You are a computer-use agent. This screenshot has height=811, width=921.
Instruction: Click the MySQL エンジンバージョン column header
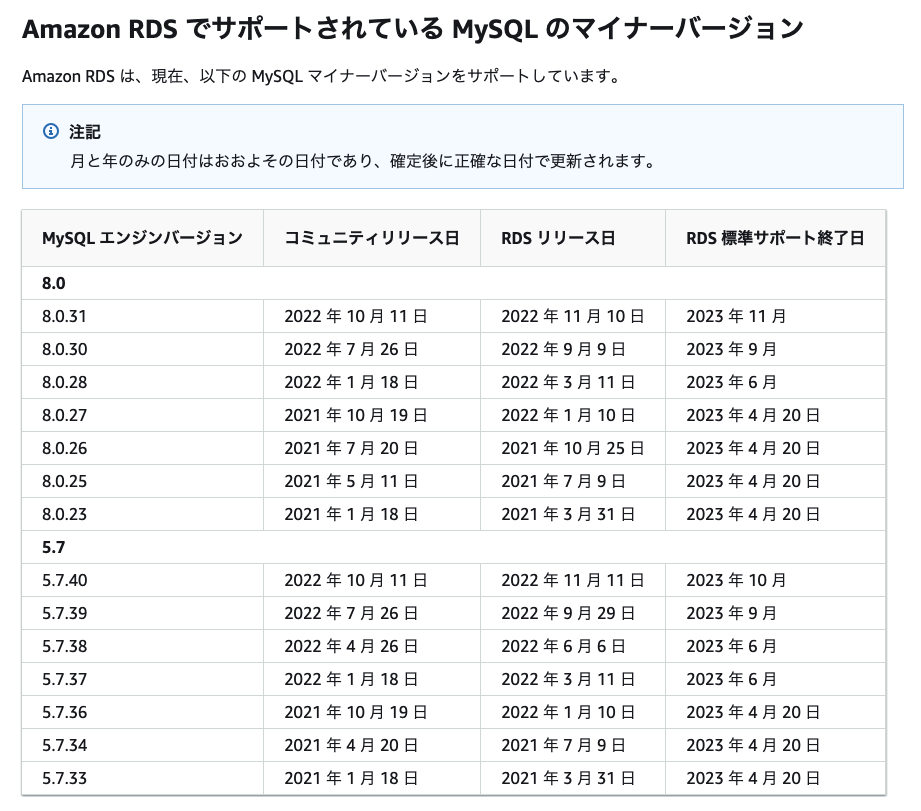142,238
